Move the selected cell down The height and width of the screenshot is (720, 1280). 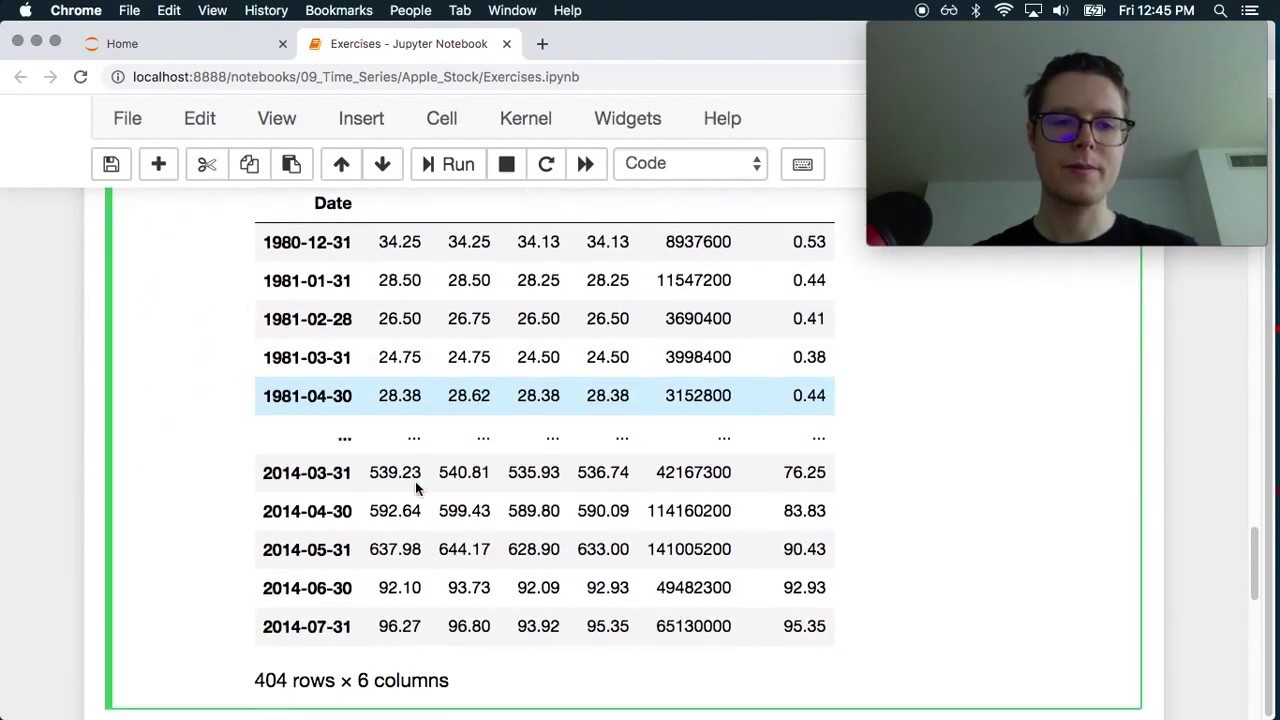pos(382,164)
